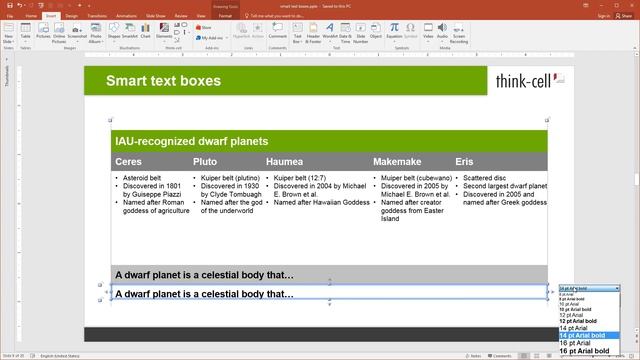
Task: Insert Date & Time
Action: pos(345,33)
